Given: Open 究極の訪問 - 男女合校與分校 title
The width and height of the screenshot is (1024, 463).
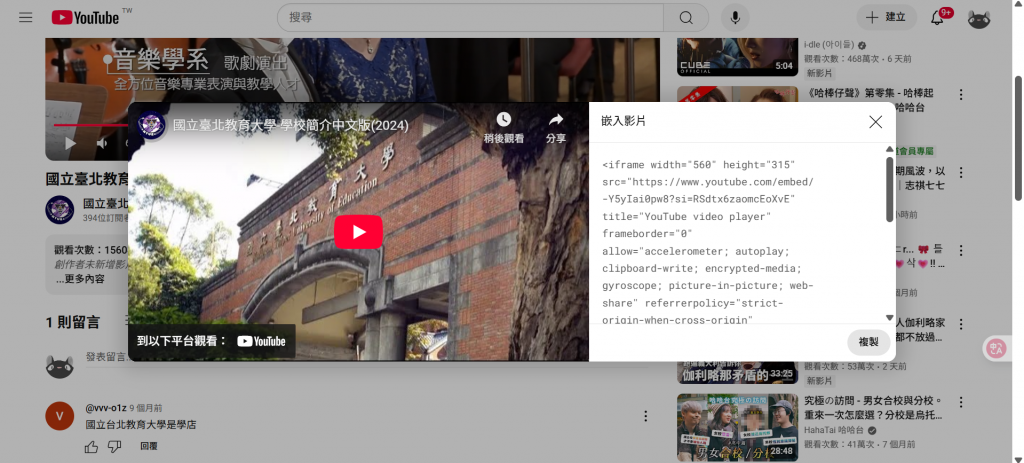Looking at the screenshot, I should (x=875, y=407).
